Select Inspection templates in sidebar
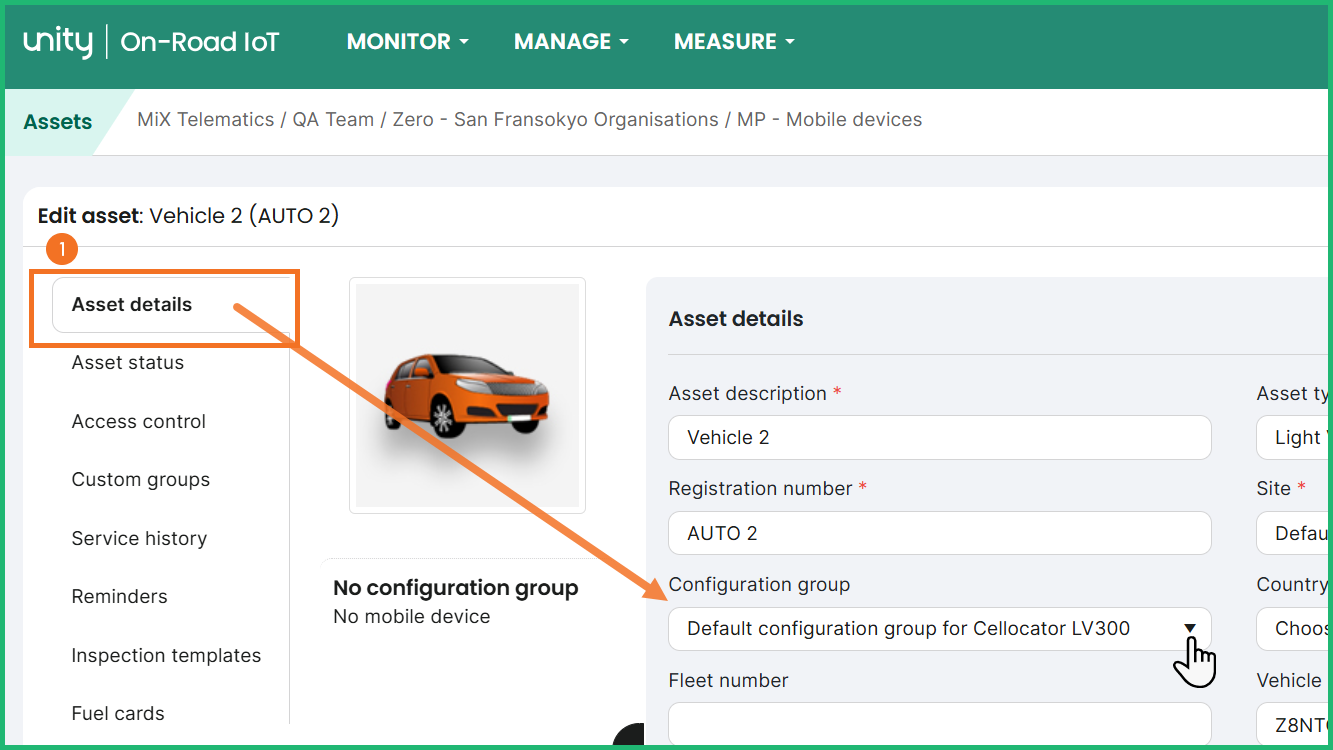Screen dimensions: 1333x750 (x=166, y=656)
